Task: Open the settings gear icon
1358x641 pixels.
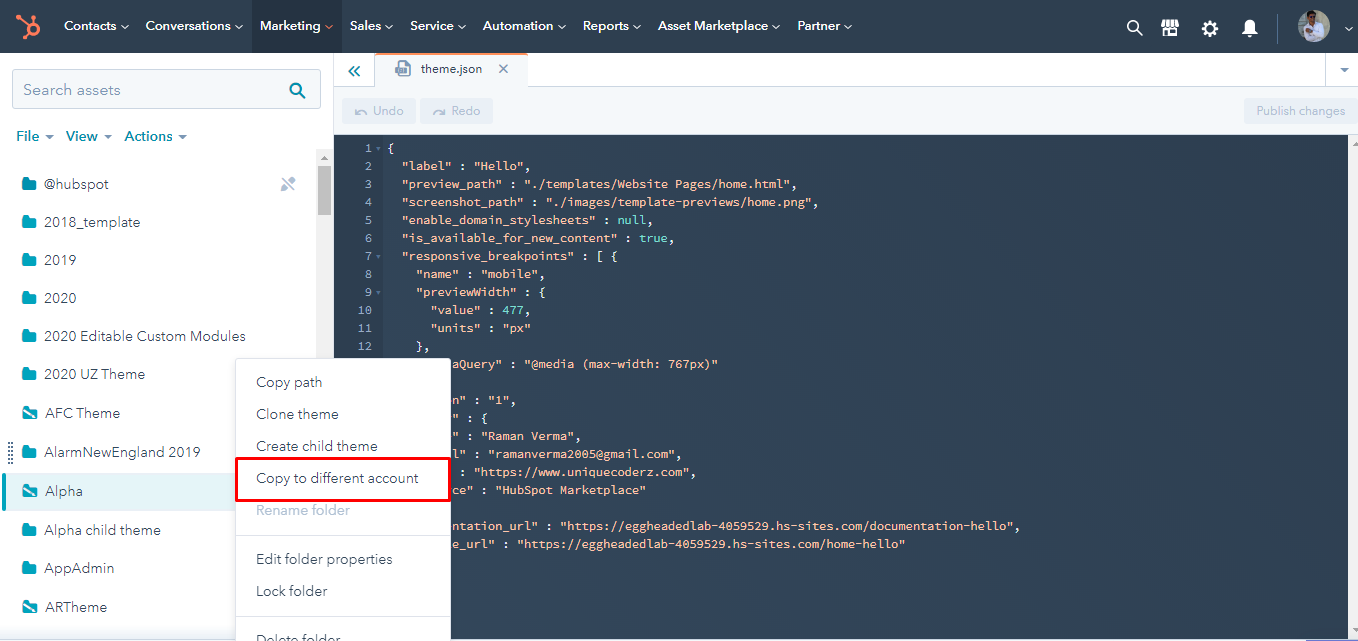Action: click(x=1210, y=28)
